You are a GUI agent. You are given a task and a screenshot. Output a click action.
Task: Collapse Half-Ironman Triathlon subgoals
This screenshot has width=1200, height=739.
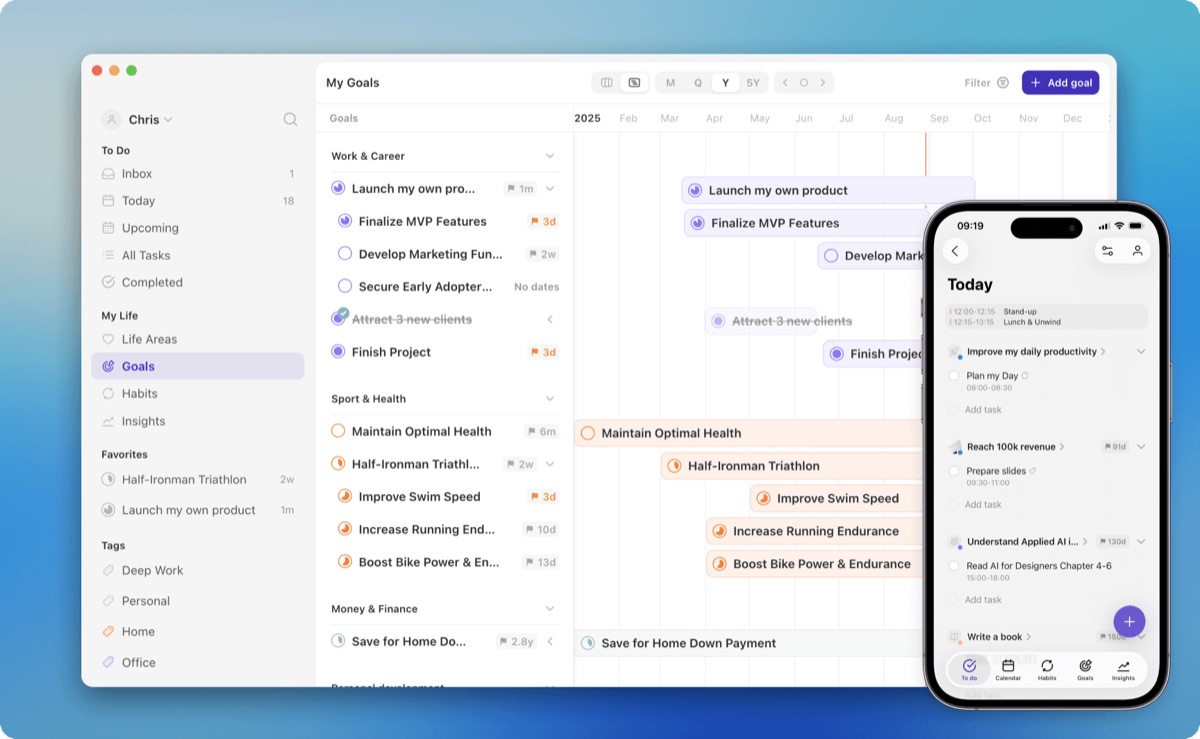pos(550,464)
